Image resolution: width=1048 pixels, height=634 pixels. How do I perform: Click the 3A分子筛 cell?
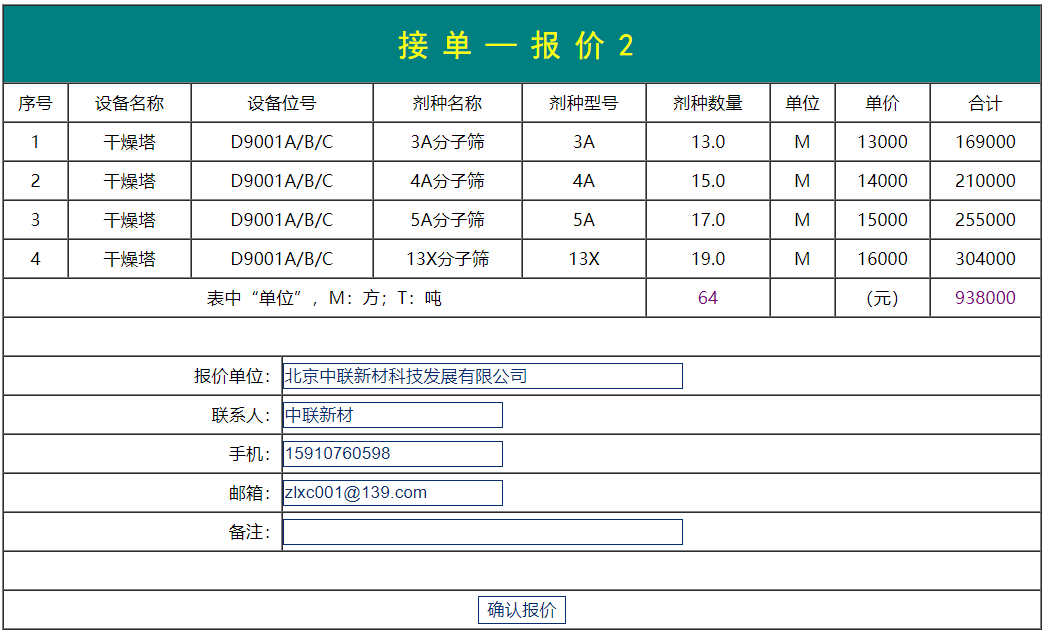[447, 142]
